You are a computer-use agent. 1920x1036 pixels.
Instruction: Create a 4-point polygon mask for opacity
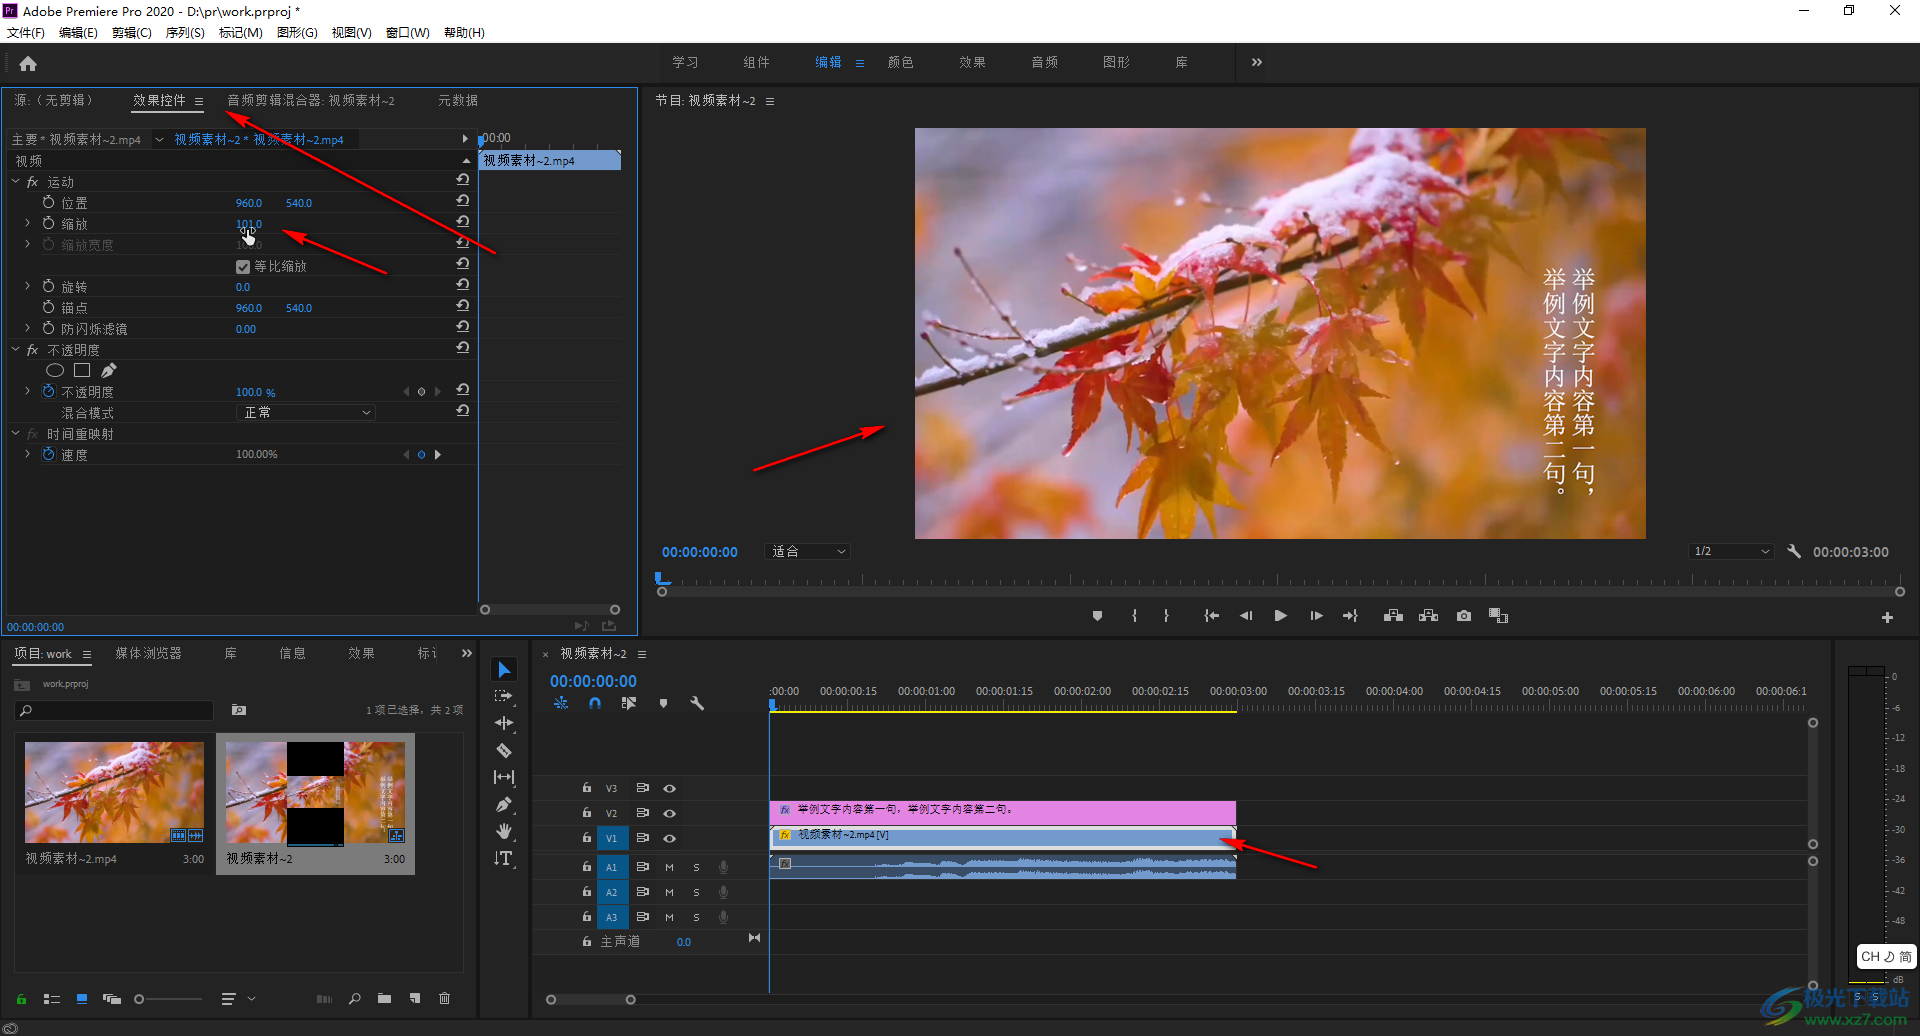pos(82,371)
